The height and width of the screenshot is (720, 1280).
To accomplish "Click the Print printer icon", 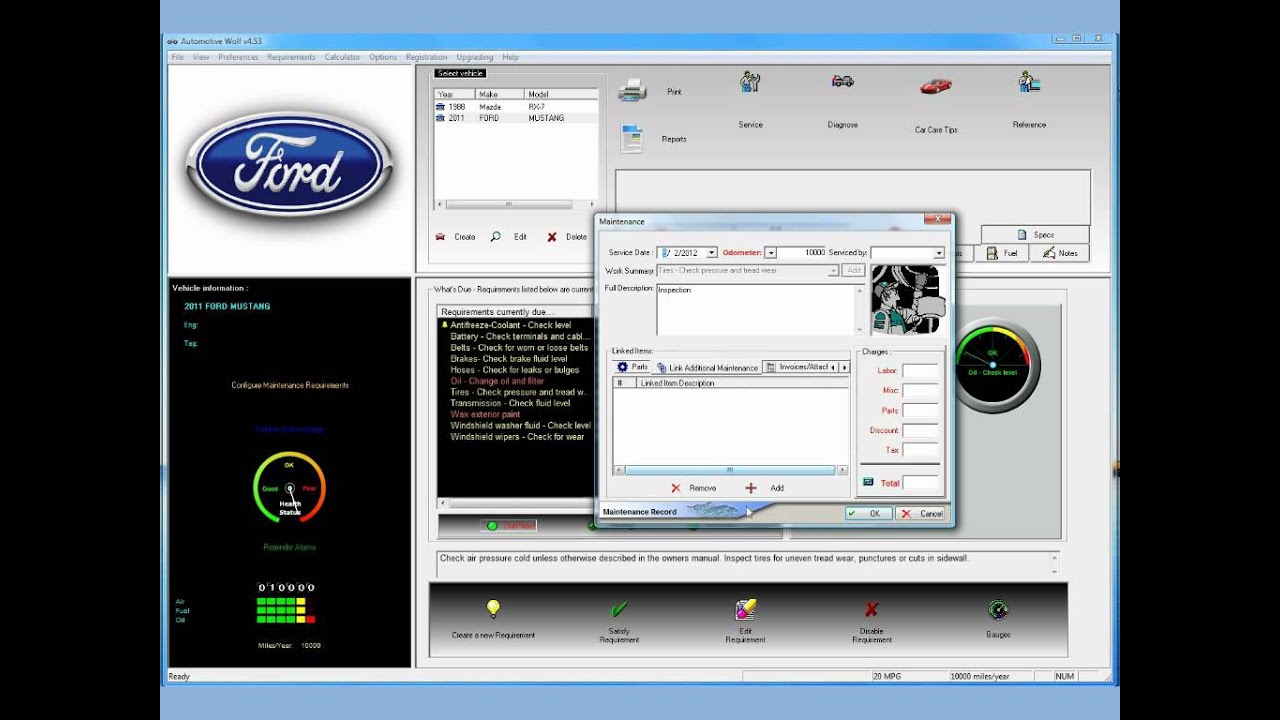I will coord(632,91).
